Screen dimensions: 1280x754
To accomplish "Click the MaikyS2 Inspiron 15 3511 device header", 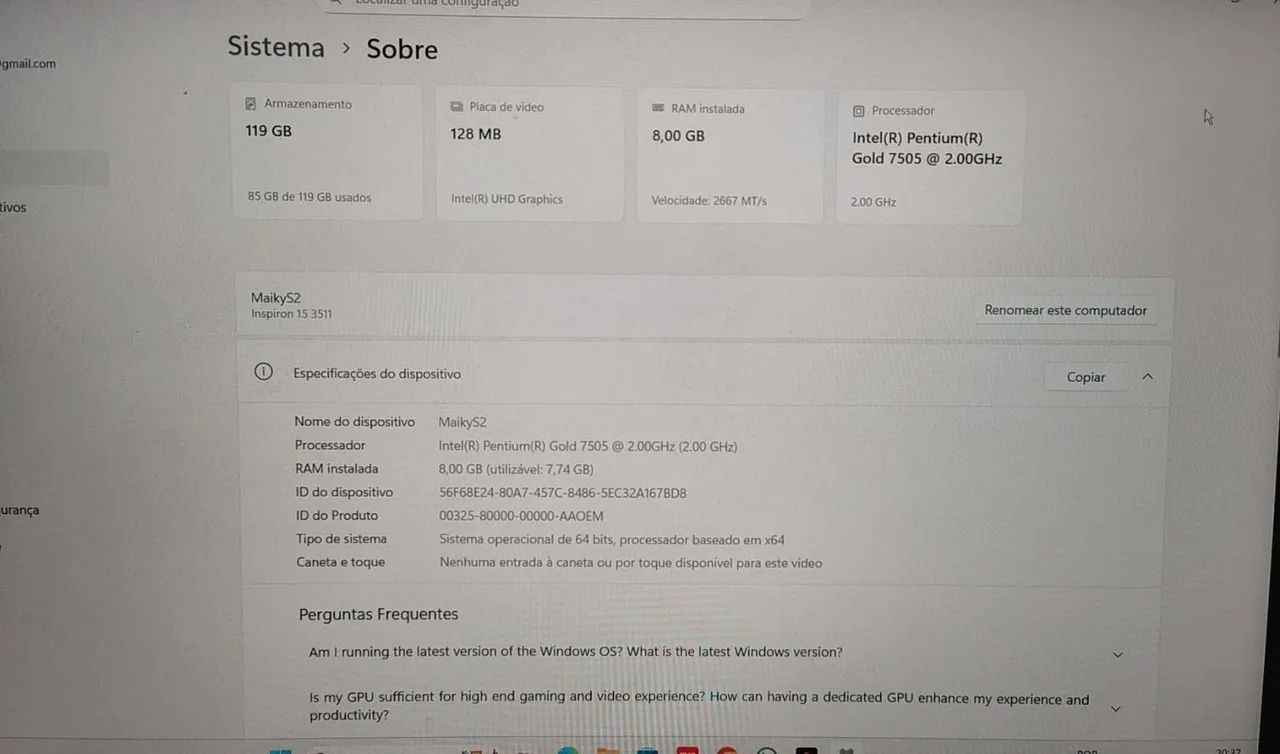I will (291, 305).
